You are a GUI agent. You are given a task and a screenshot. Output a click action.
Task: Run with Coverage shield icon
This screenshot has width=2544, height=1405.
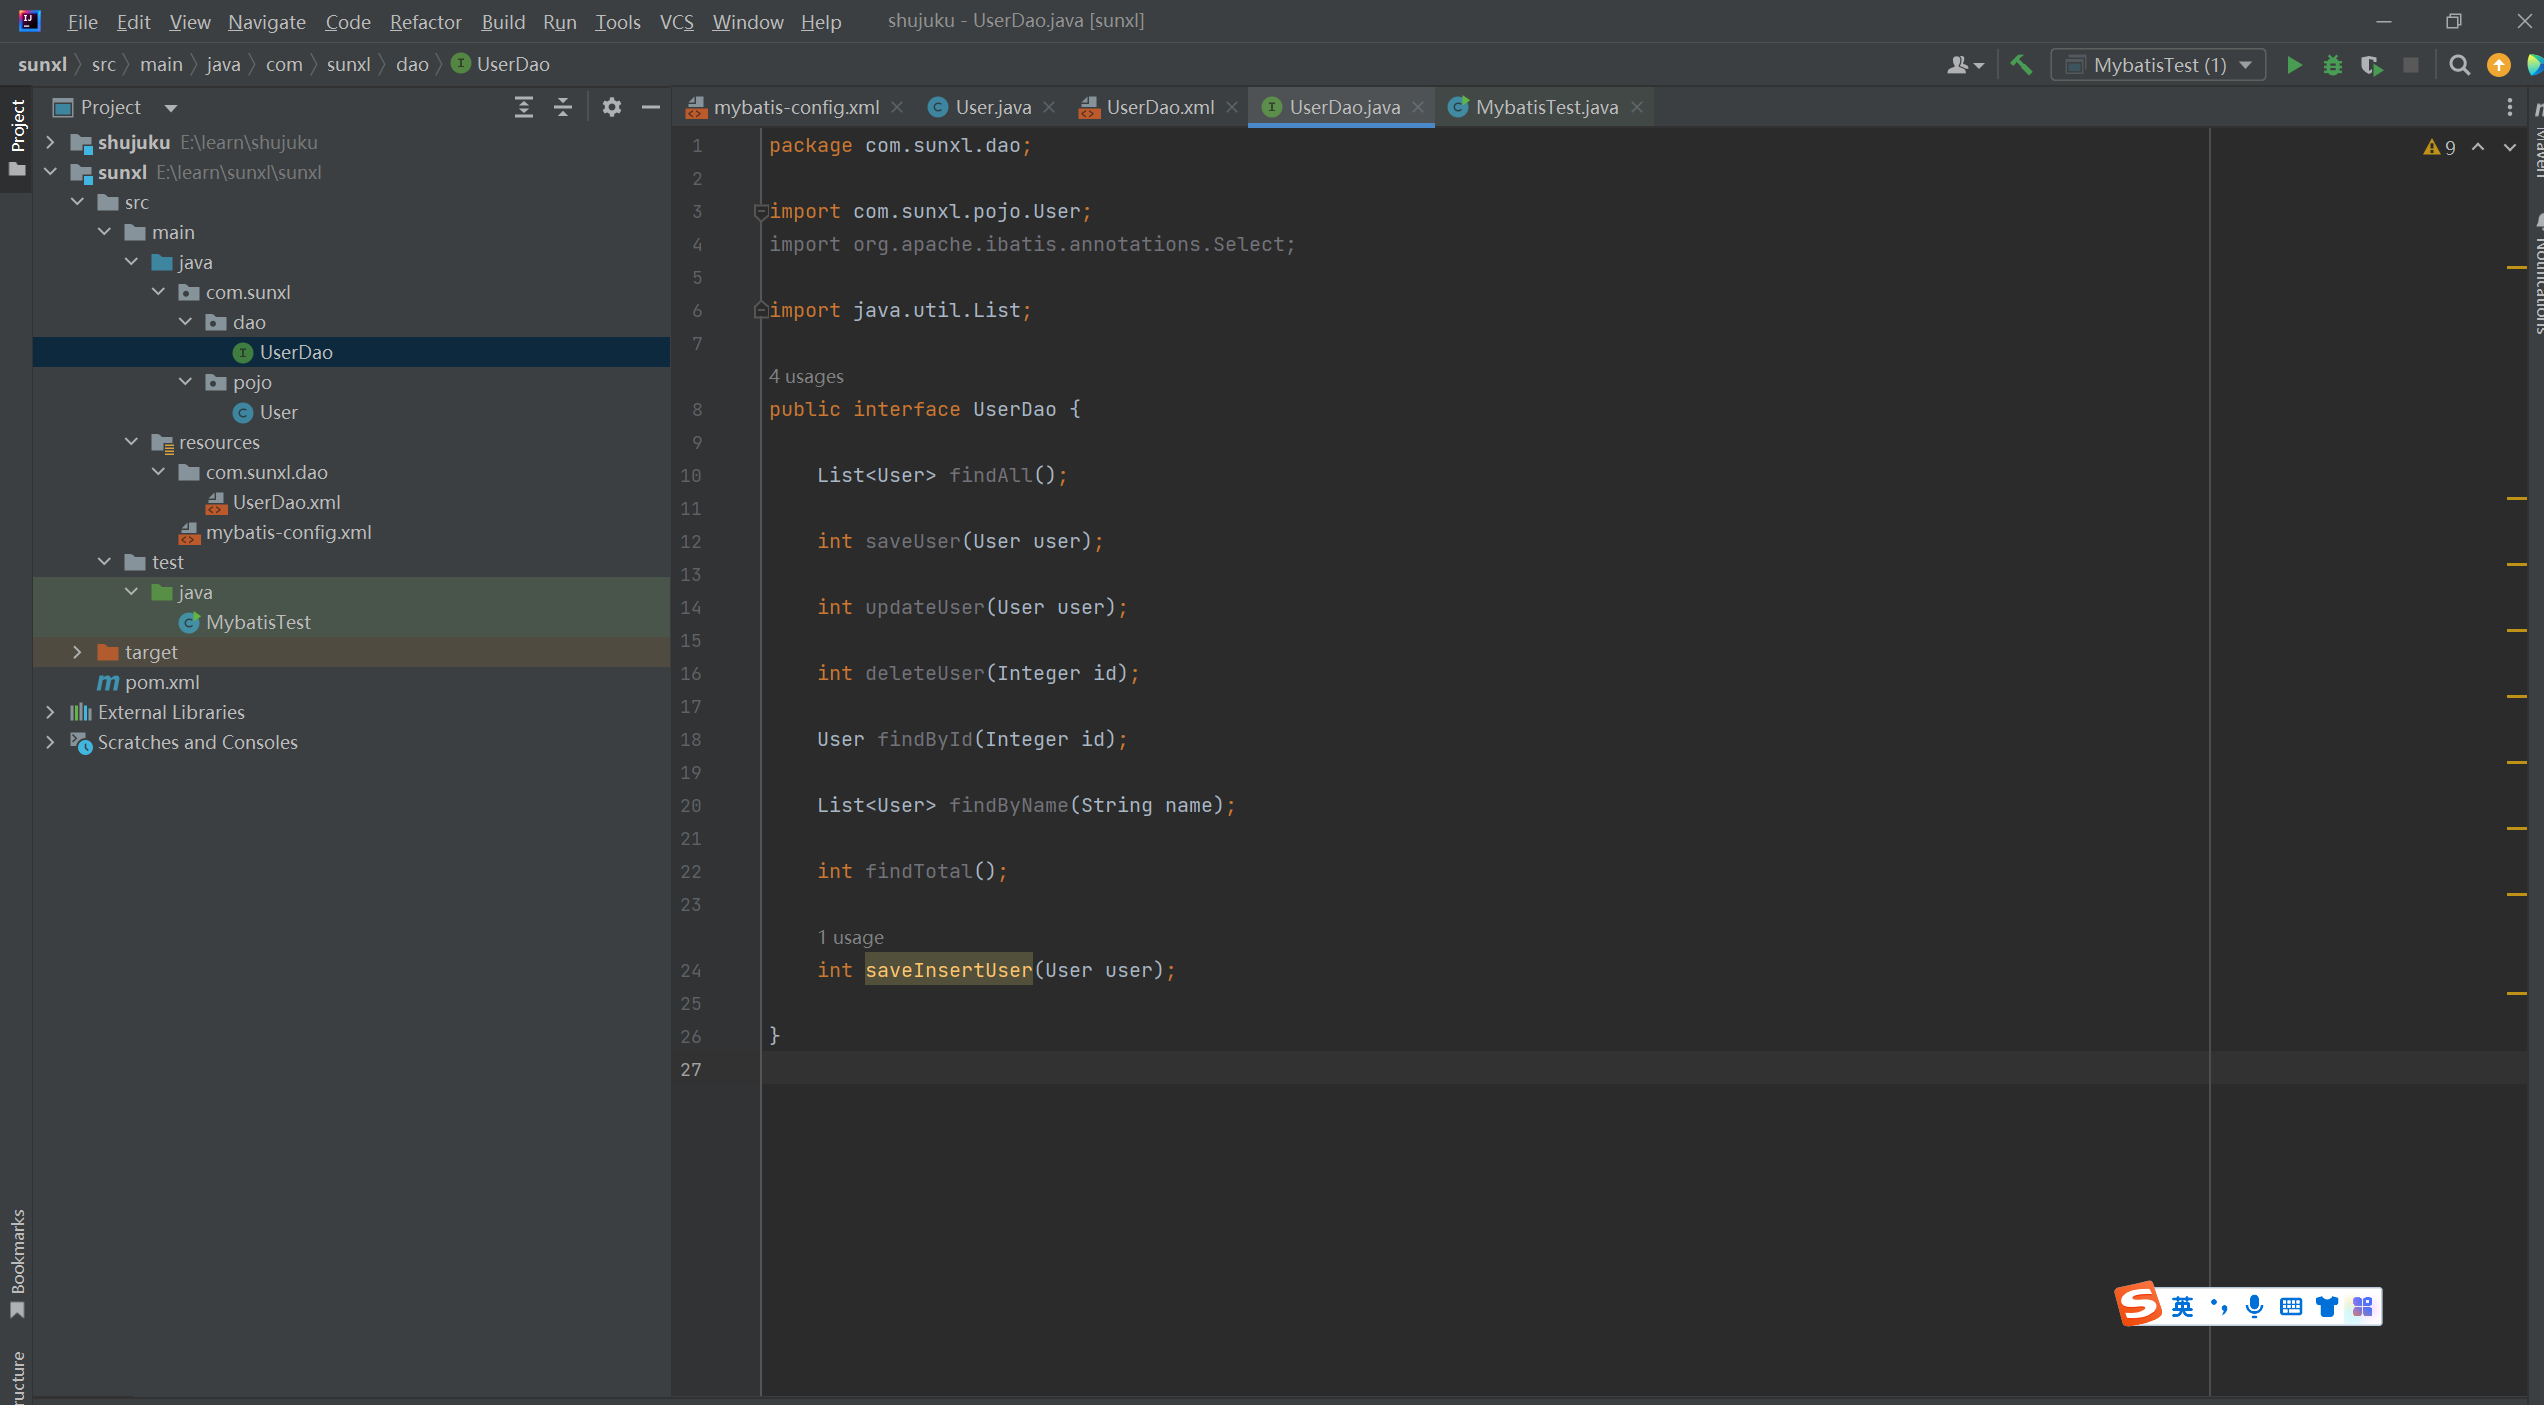[2371, 65]
